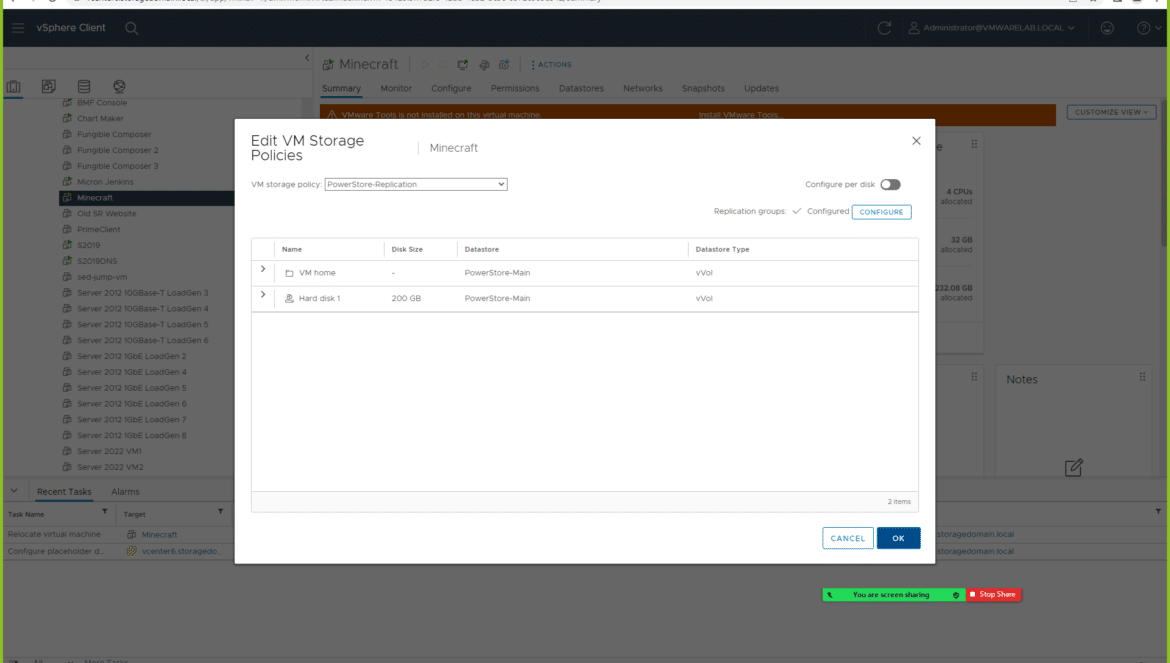Collapse the navigation sidebar arrow
Screen dimensions: 1170x663
click(307, 58)
